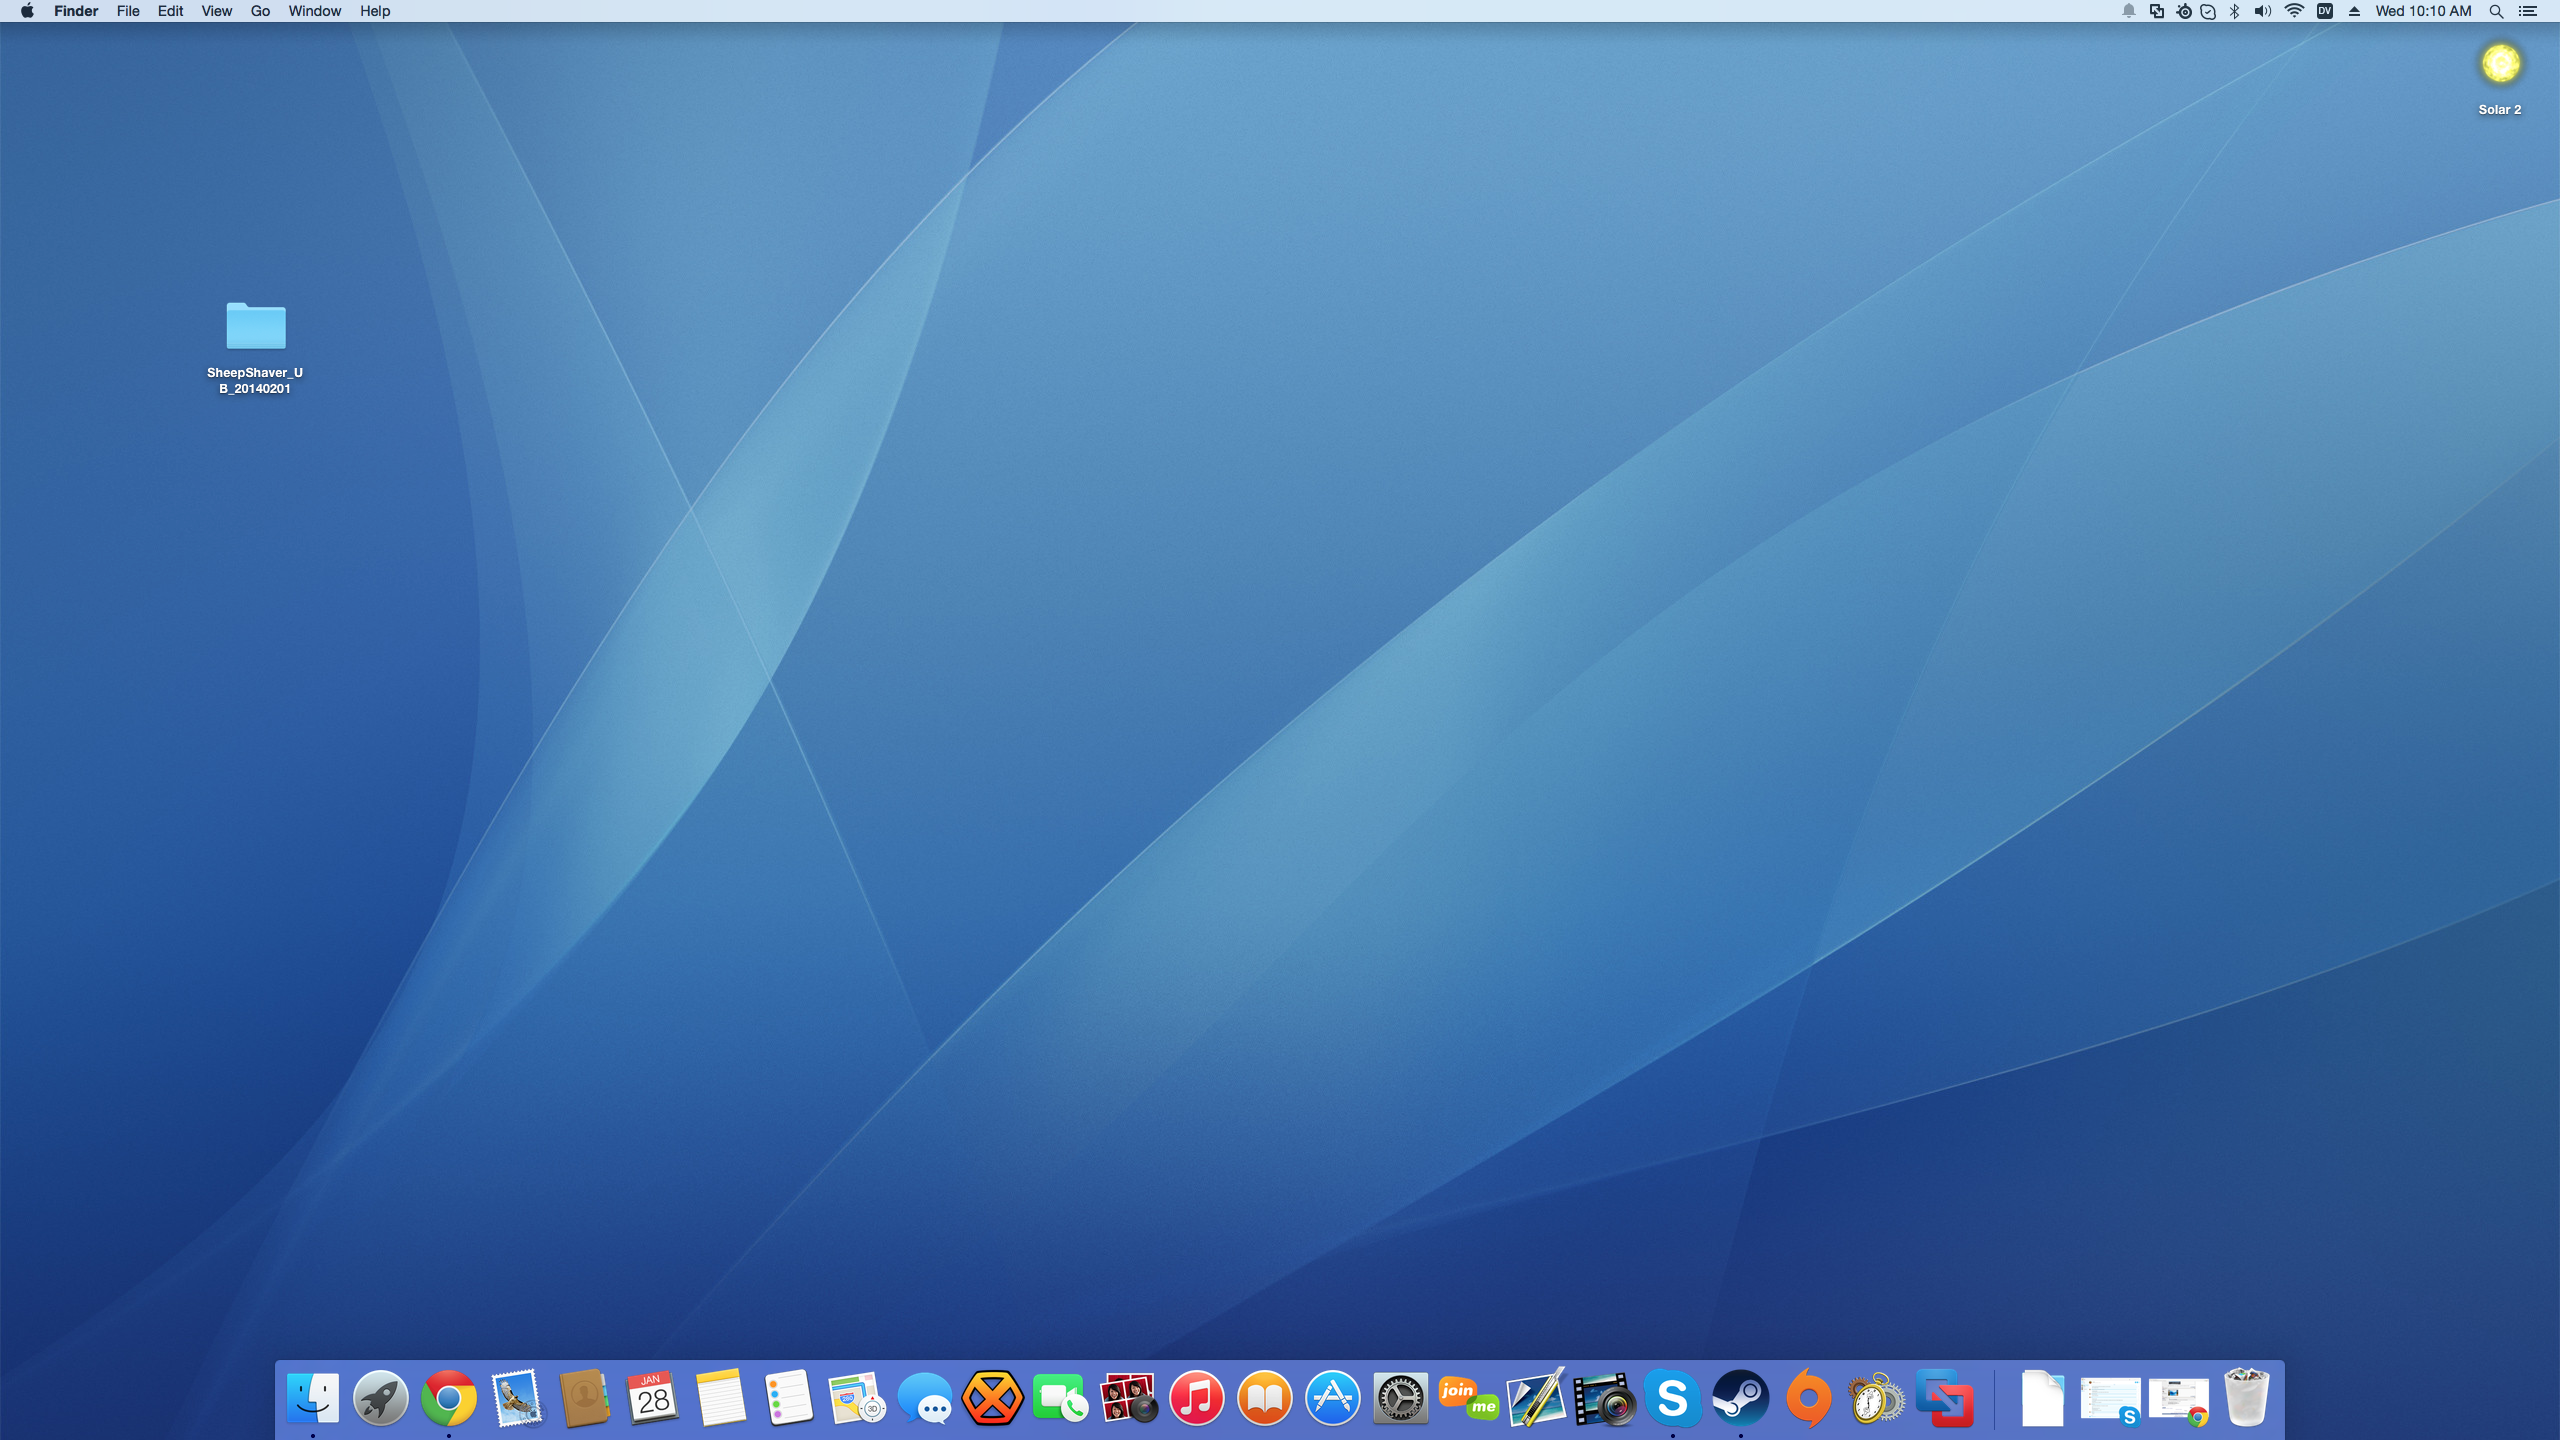2560x1440 pixels.
Task: Open FaceTime from the Dock
Action: coord(1060,1398)
